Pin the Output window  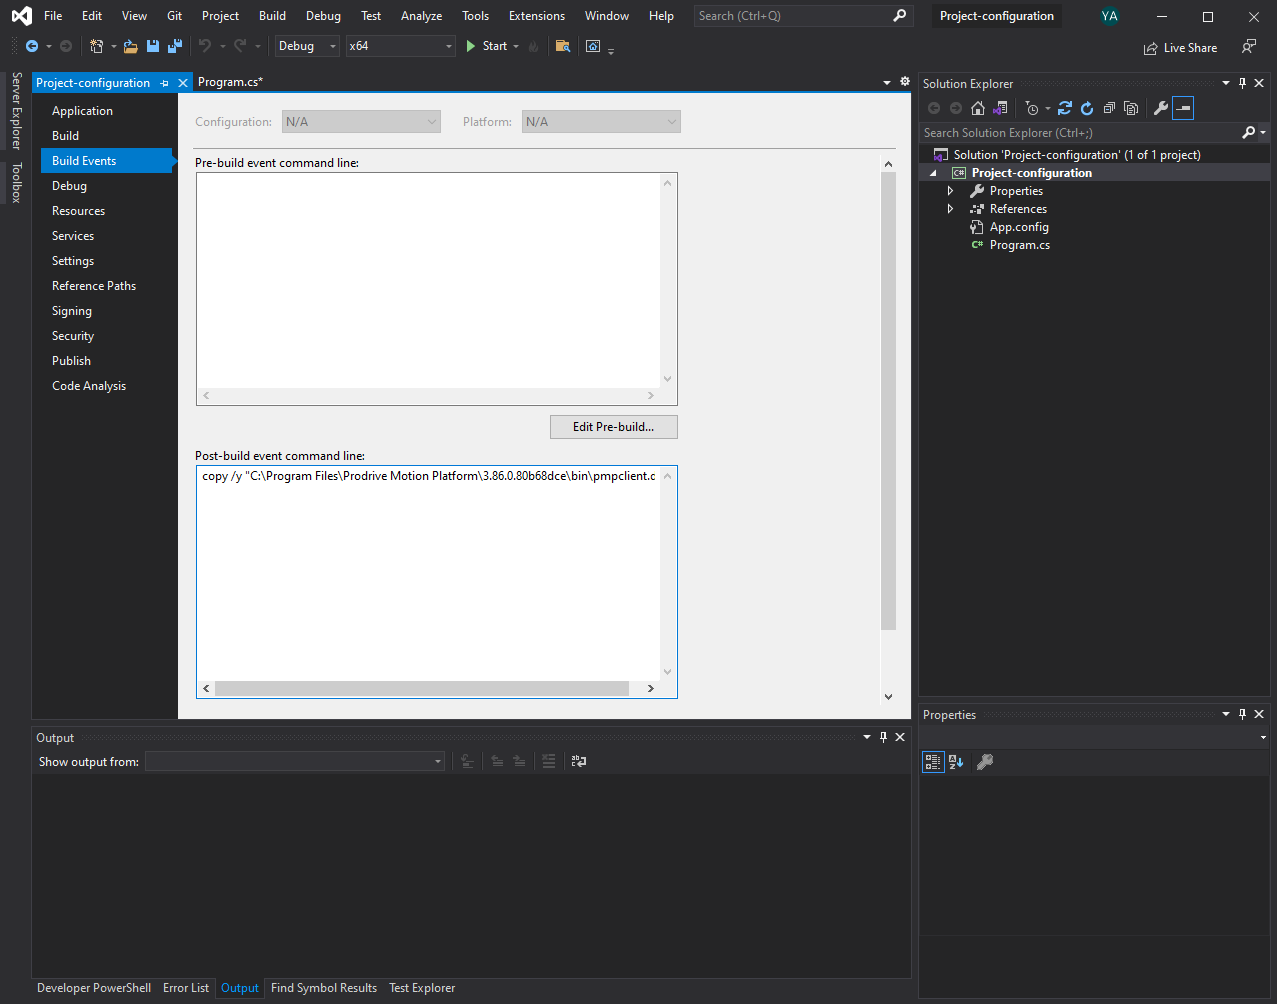coord(882,737)
